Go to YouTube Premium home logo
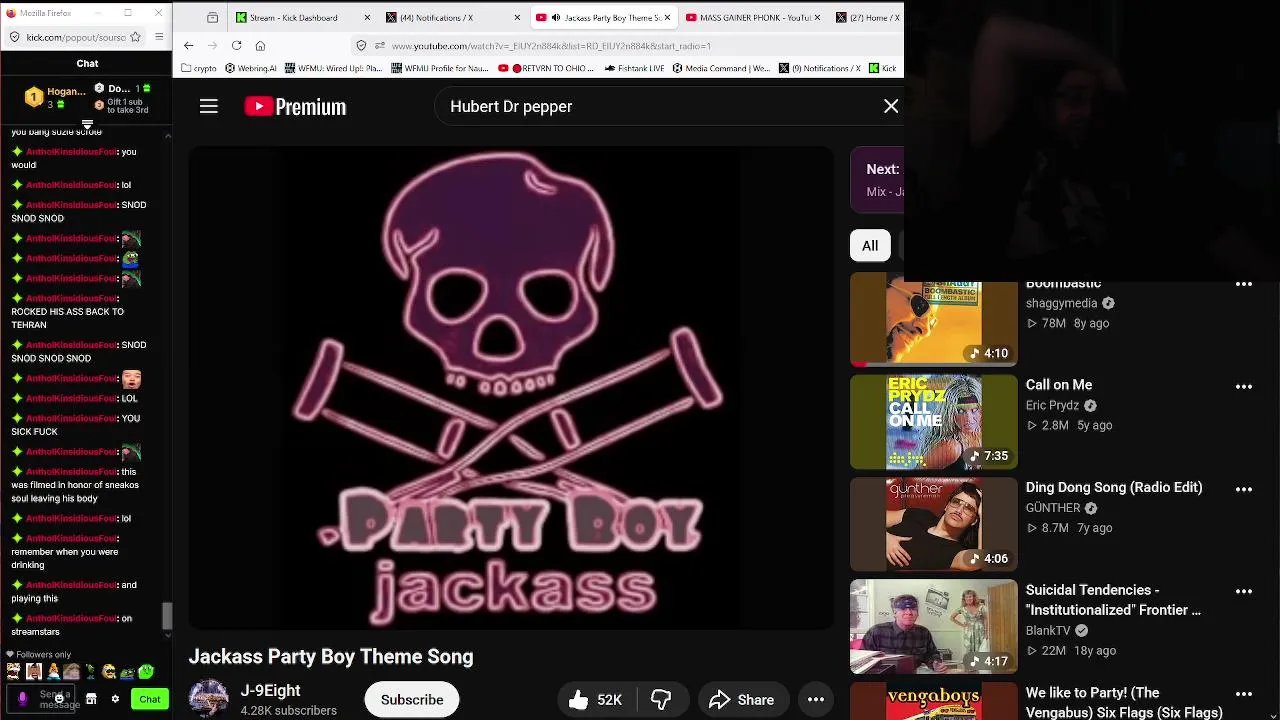This screenshot has width=1280, height=720. [295, 106]
